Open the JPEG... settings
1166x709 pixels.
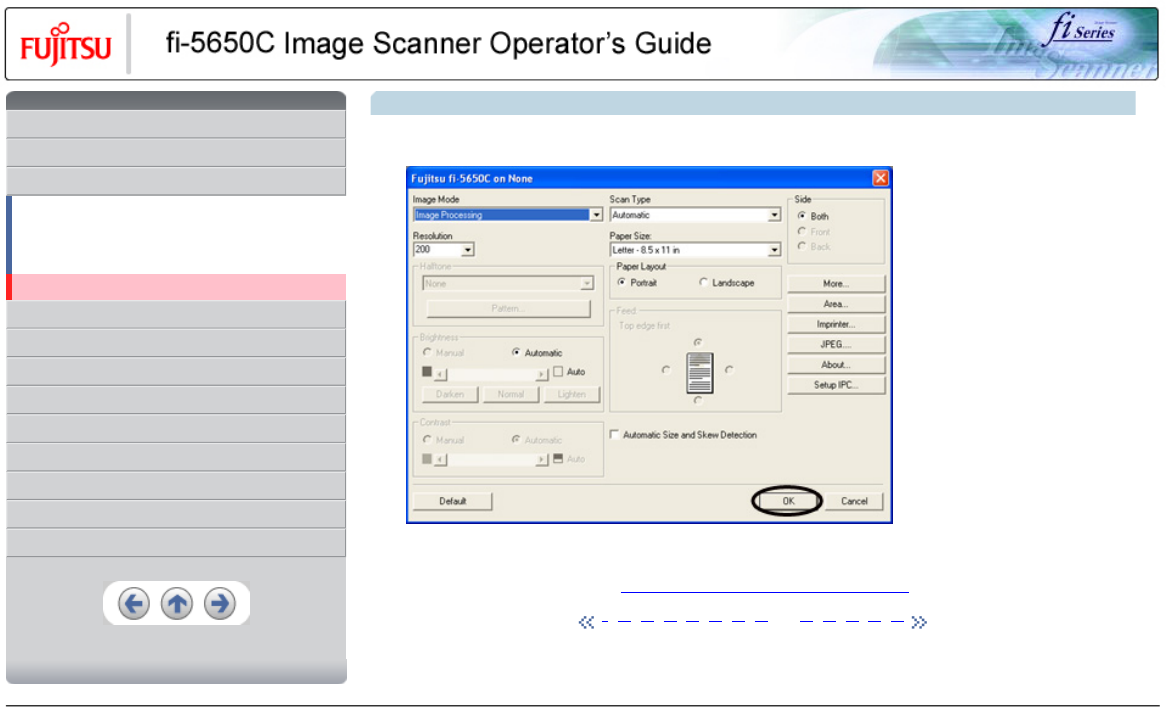point(836,344)
